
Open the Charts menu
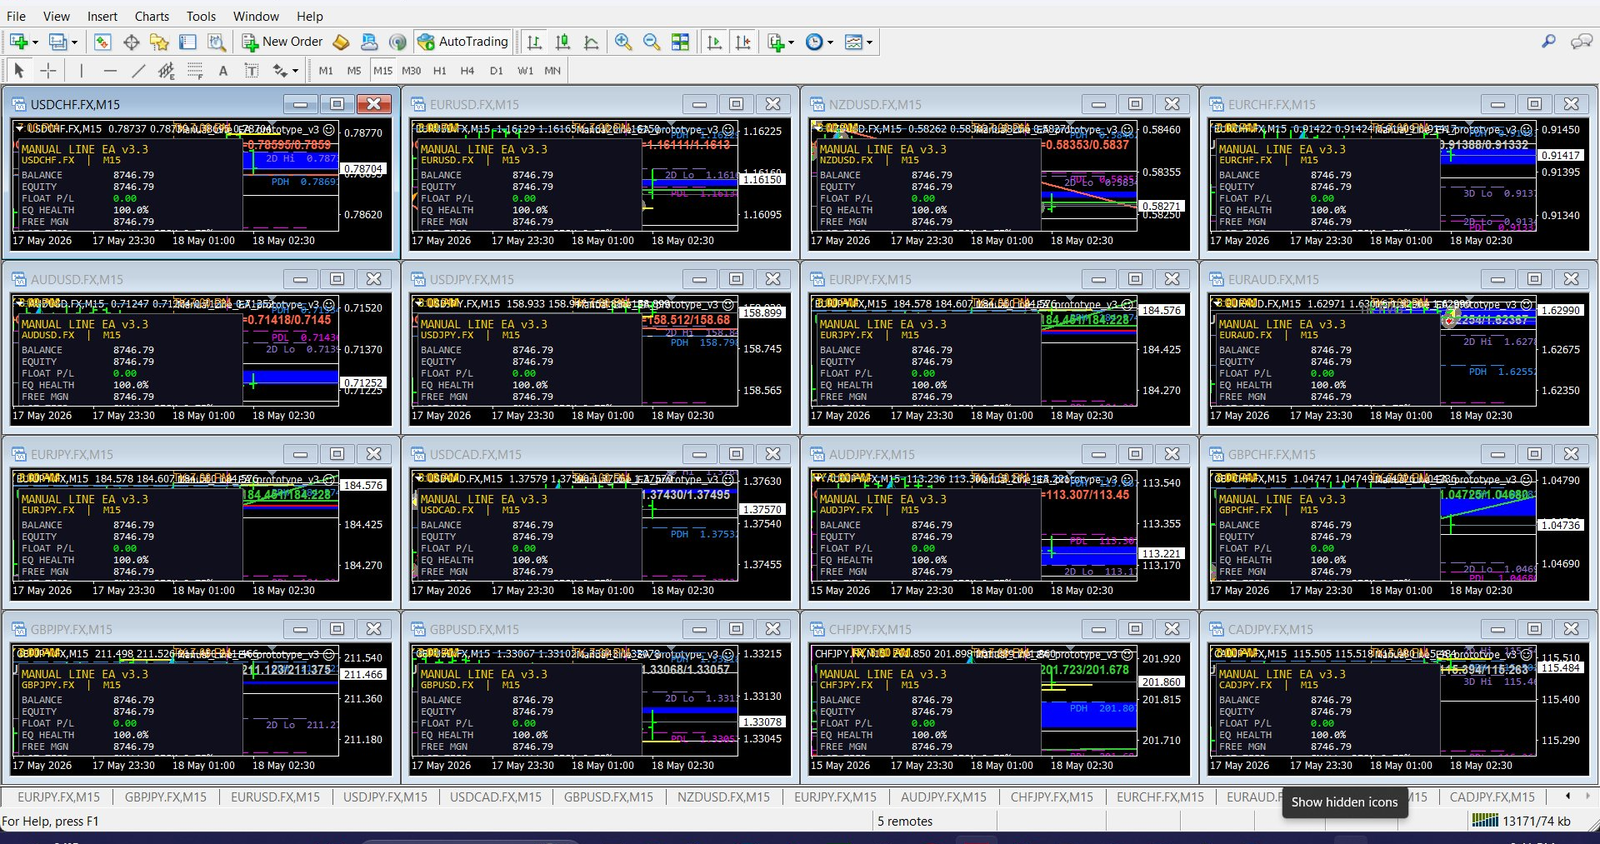point(152,16)
